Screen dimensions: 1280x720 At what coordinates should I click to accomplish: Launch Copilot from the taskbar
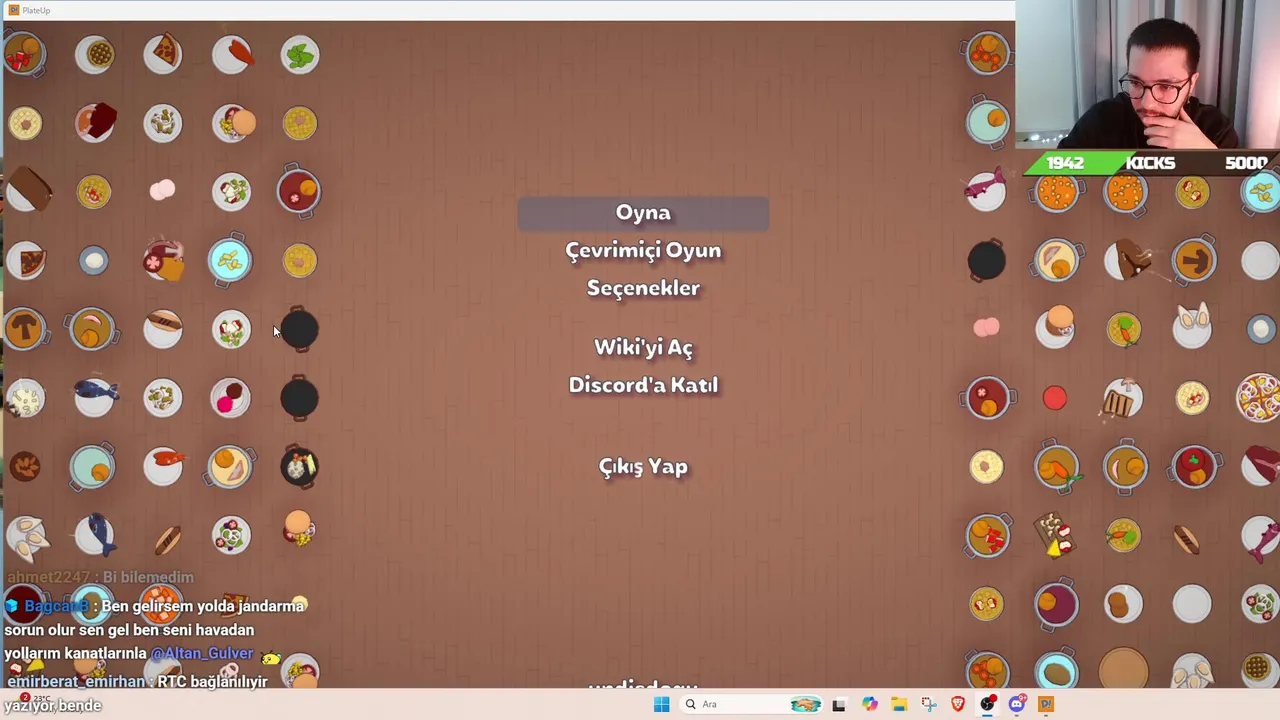869,704
